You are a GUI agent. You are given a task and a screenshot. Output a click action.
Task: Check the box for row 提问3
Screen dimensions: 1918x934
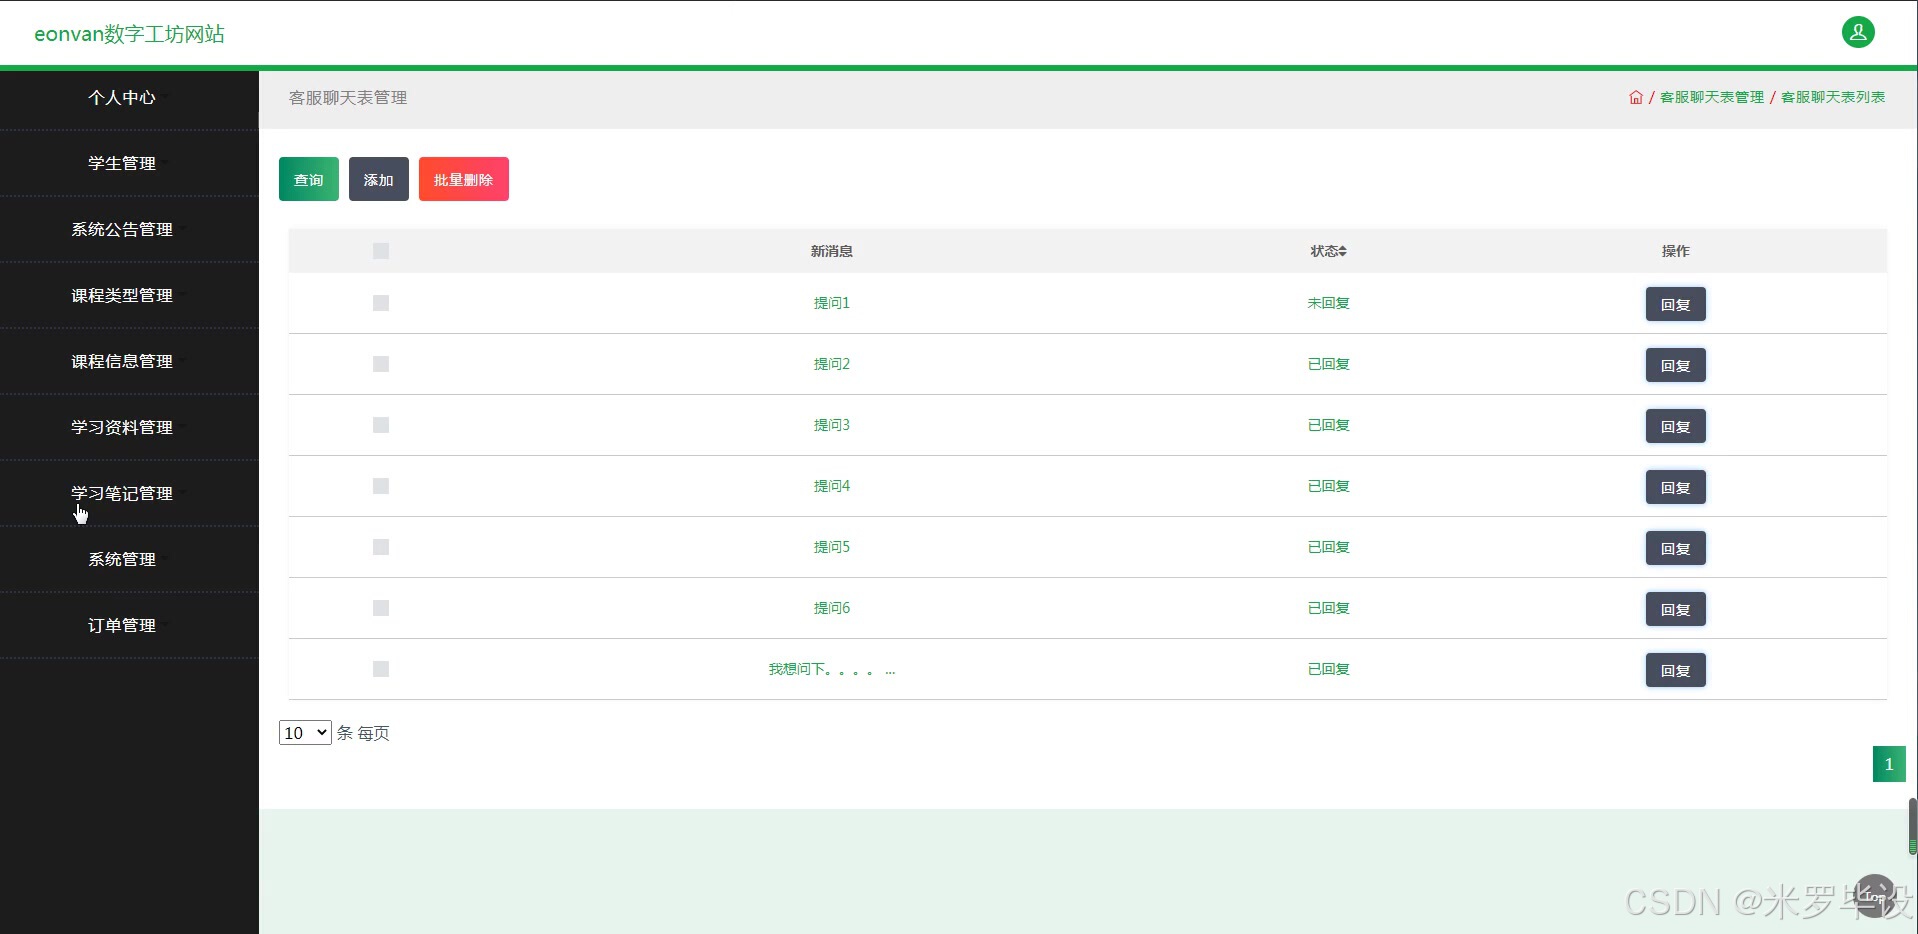pyautogui.click(x=381, y=425)
